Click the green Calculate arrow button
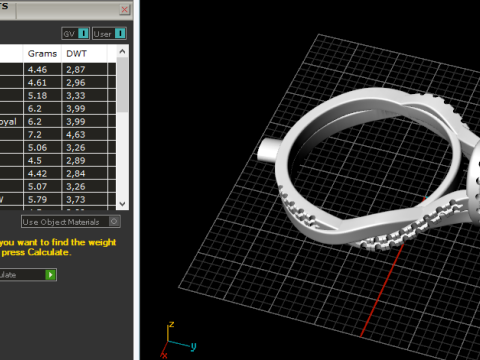The width and height of the screenshot is (480, 360). click(50, 275)
